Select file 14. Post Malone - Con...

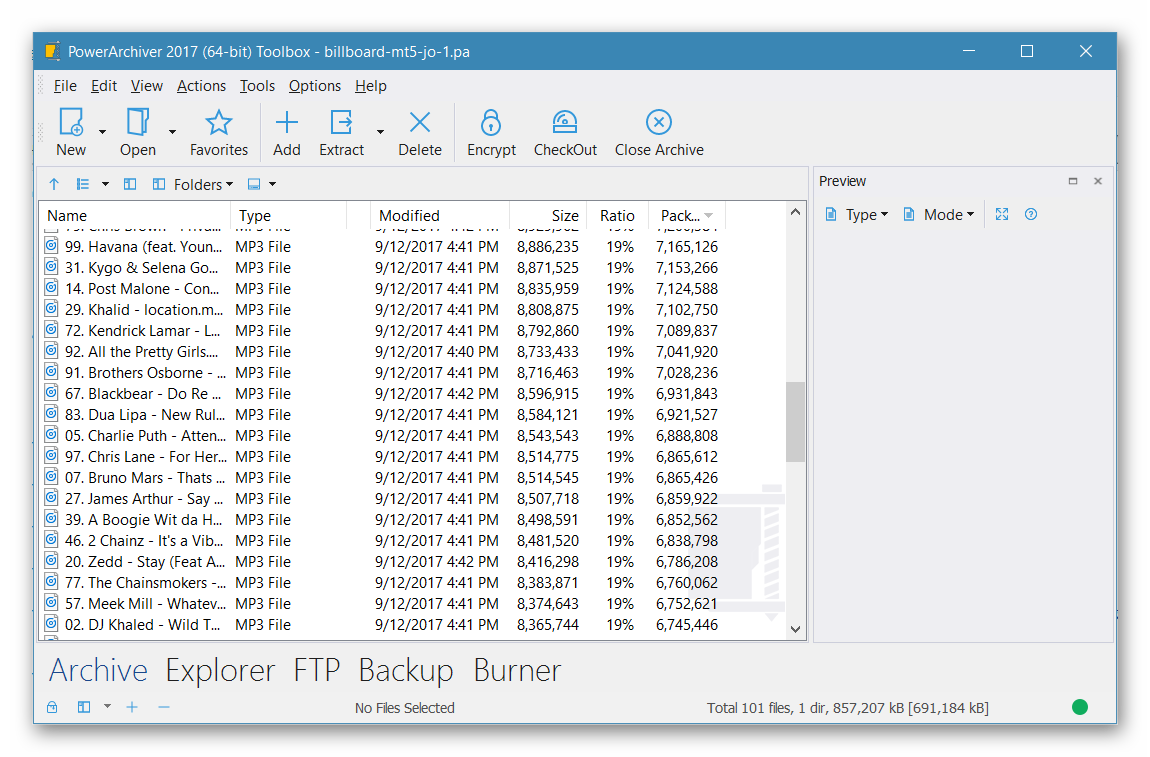pos(381,289)
